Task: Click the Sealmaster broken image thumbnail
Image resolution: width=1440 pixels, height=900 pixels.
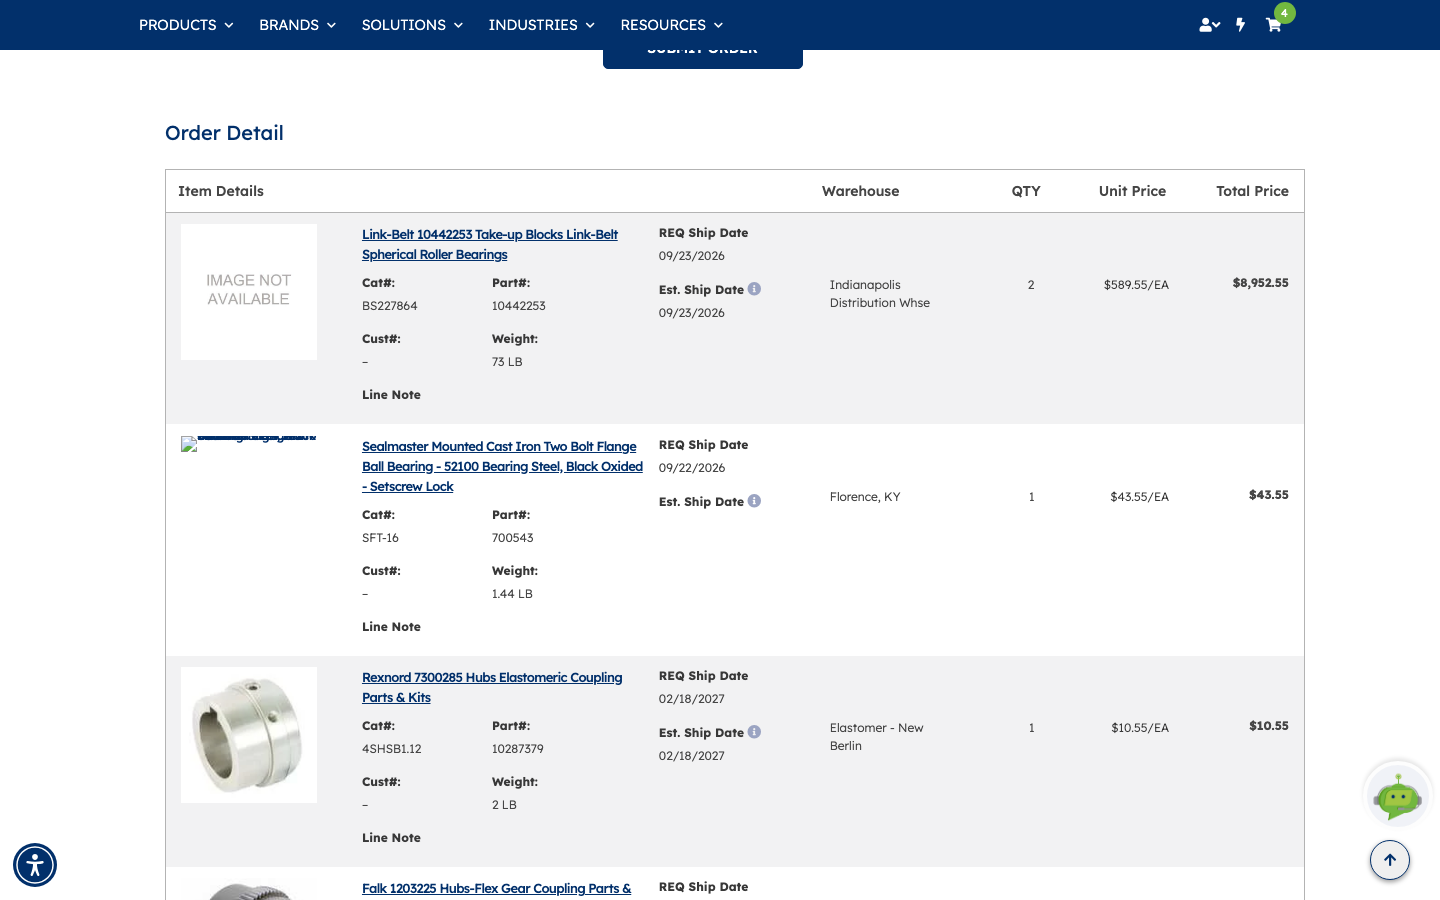Action: (249, 443)
